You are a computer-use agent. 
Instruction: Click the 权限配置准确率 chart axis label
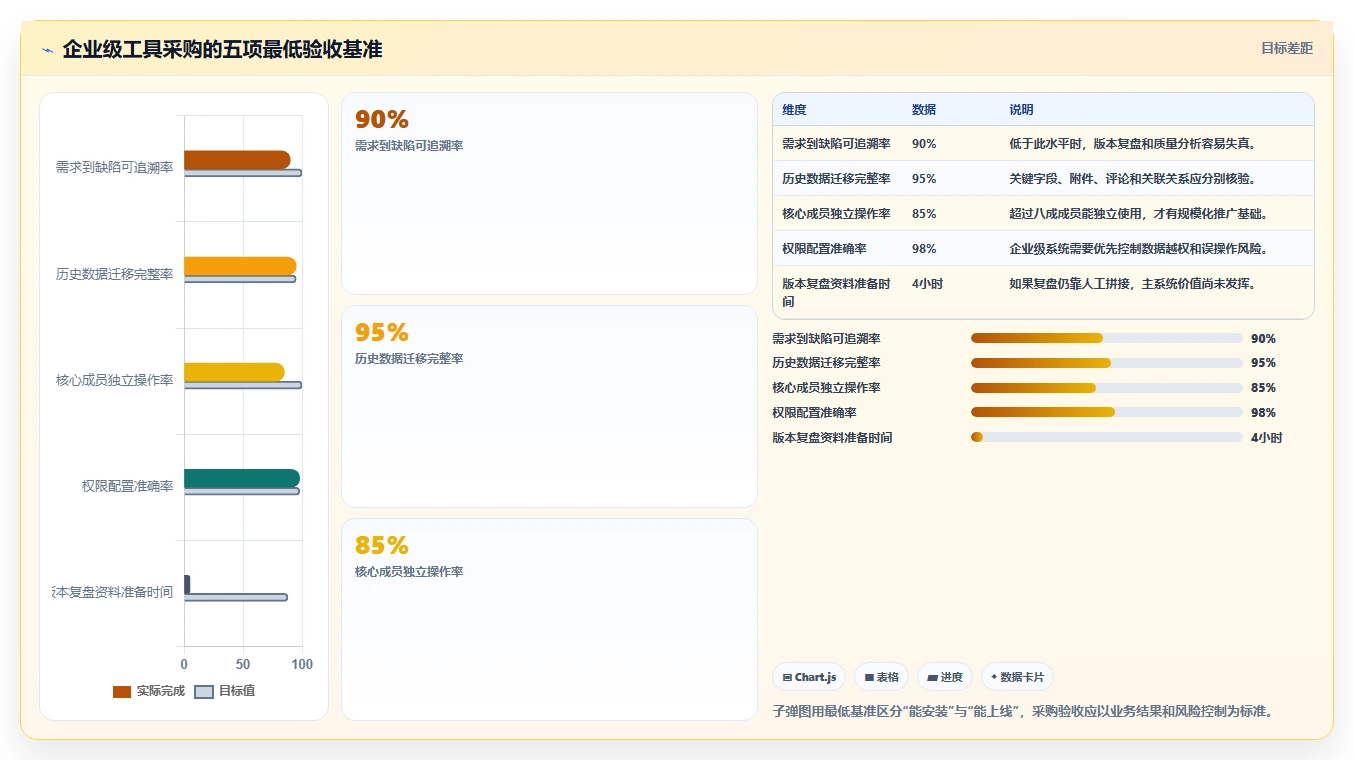(x=128, y=487)
